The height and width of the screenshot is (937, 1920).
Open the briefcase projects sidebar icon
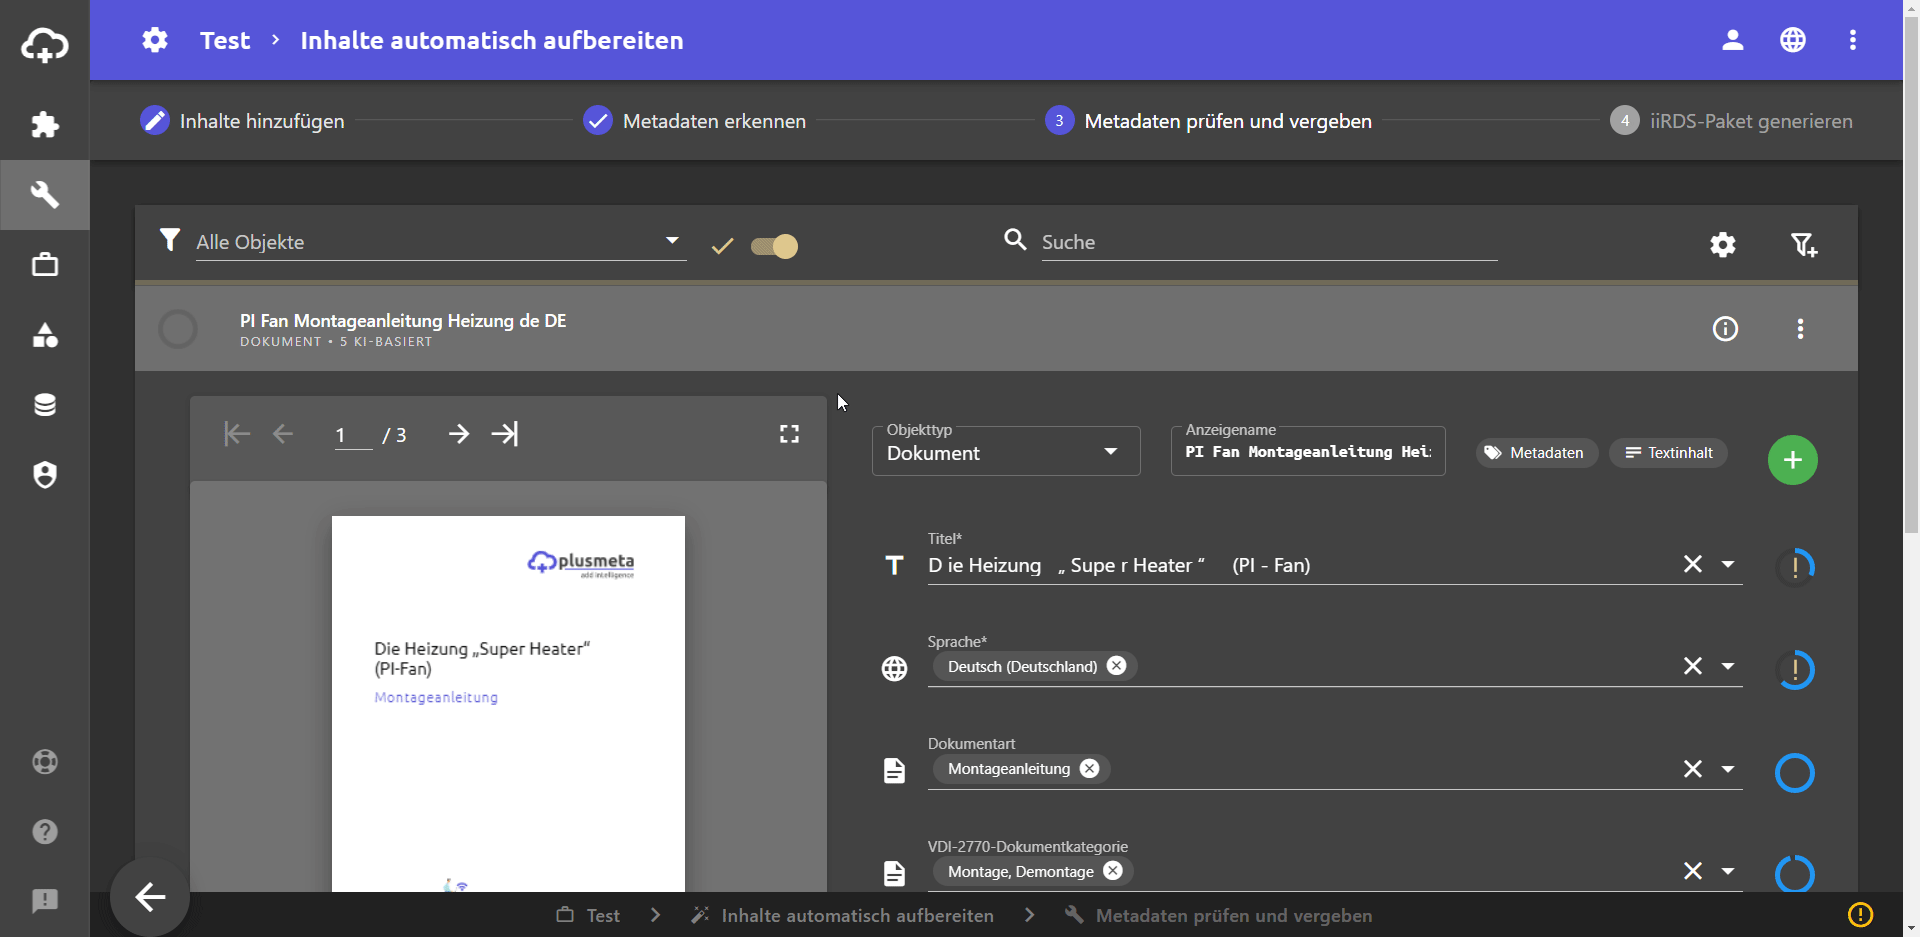pyautogui.click(x=45, y=265)
